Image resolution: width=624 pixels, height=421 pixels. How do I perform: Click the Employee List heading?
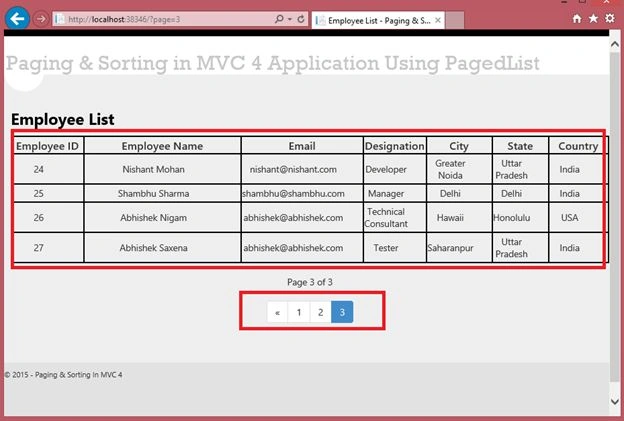click(x=62, y=119)
